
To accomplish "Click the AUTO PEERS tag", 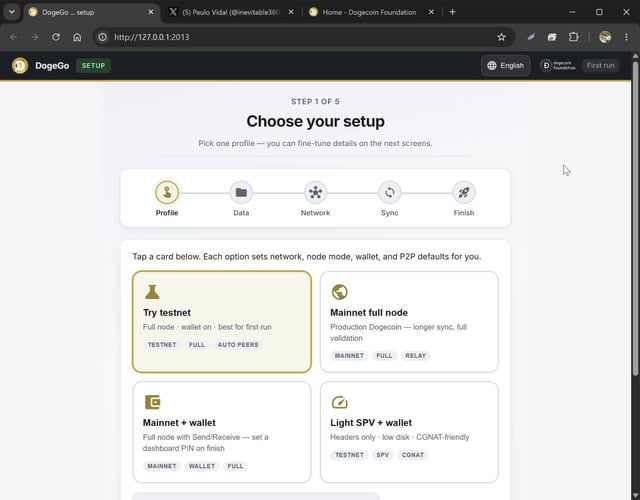I will click(238, 345).
